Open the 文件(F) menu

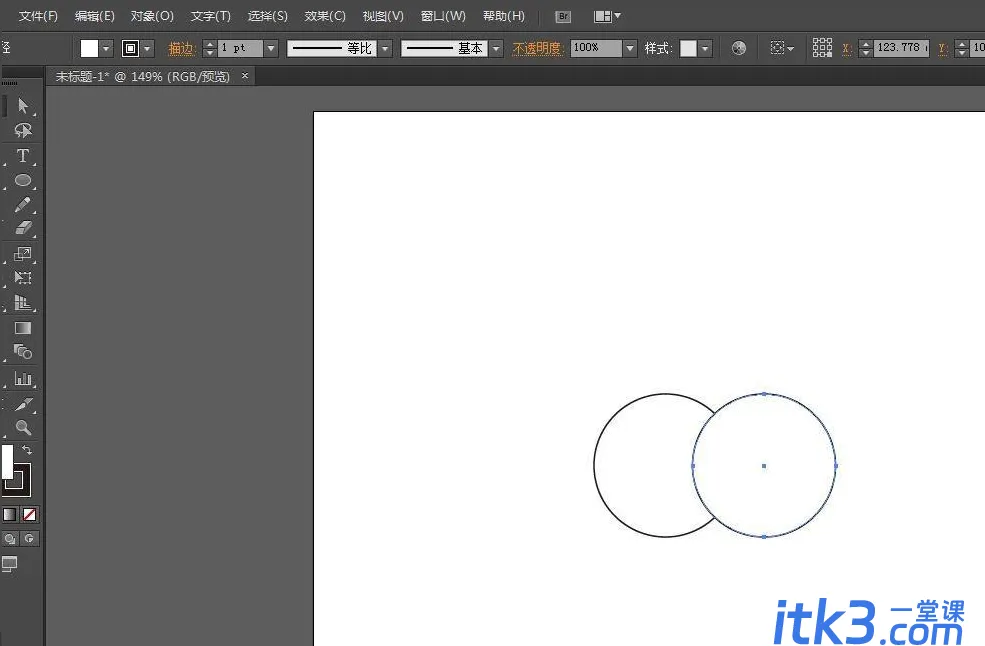click(38, 16)
